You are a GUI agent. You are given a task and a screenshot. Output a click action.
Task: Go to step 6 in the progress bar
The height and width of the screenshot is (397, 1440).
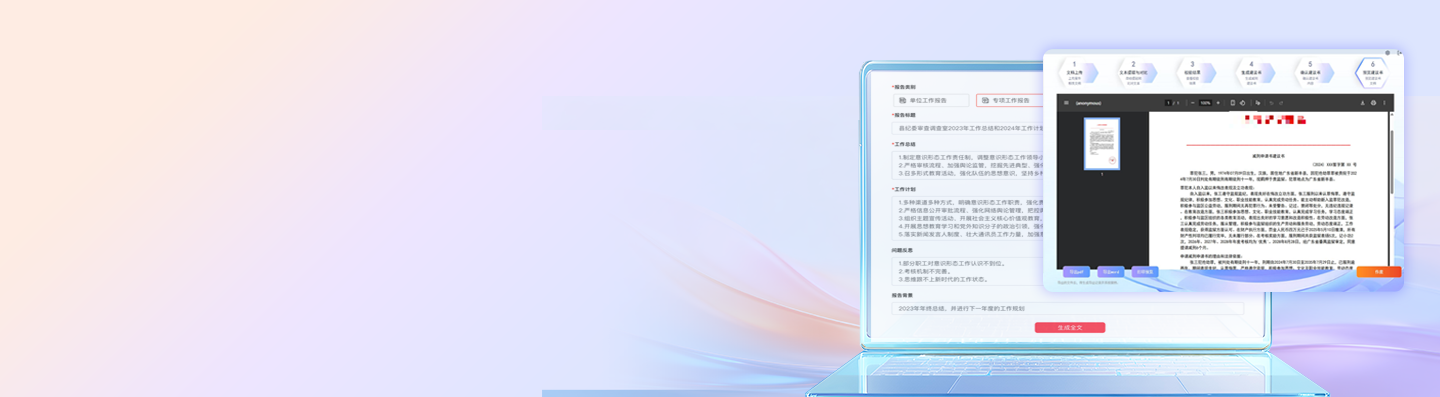(1372, 72)
